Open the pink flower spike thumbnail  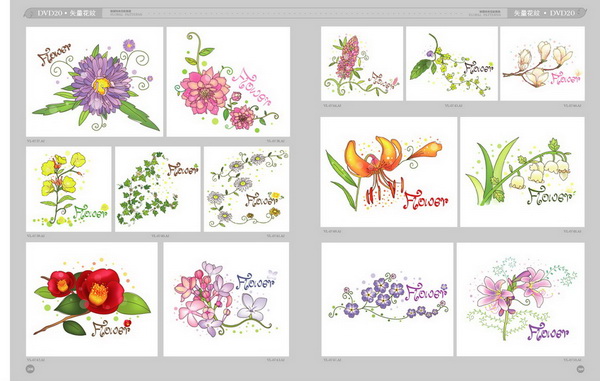coord(362,64)
